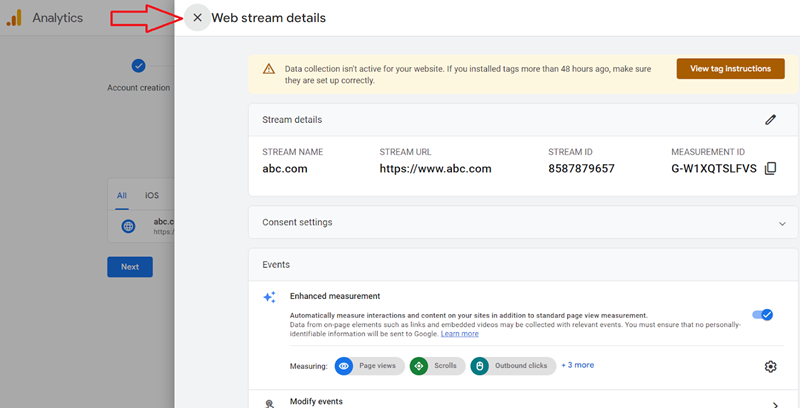This screenshot has height=408, width=800.
Task: Click the Account creation step label
Action: 138,88
